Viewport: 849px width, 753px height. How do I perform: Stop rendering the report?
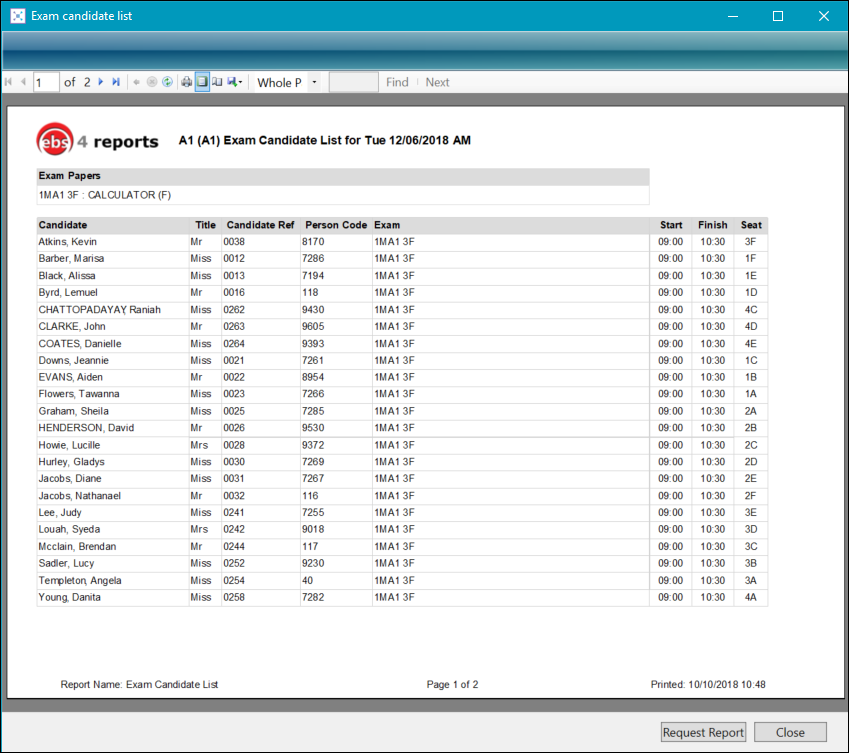152,82
